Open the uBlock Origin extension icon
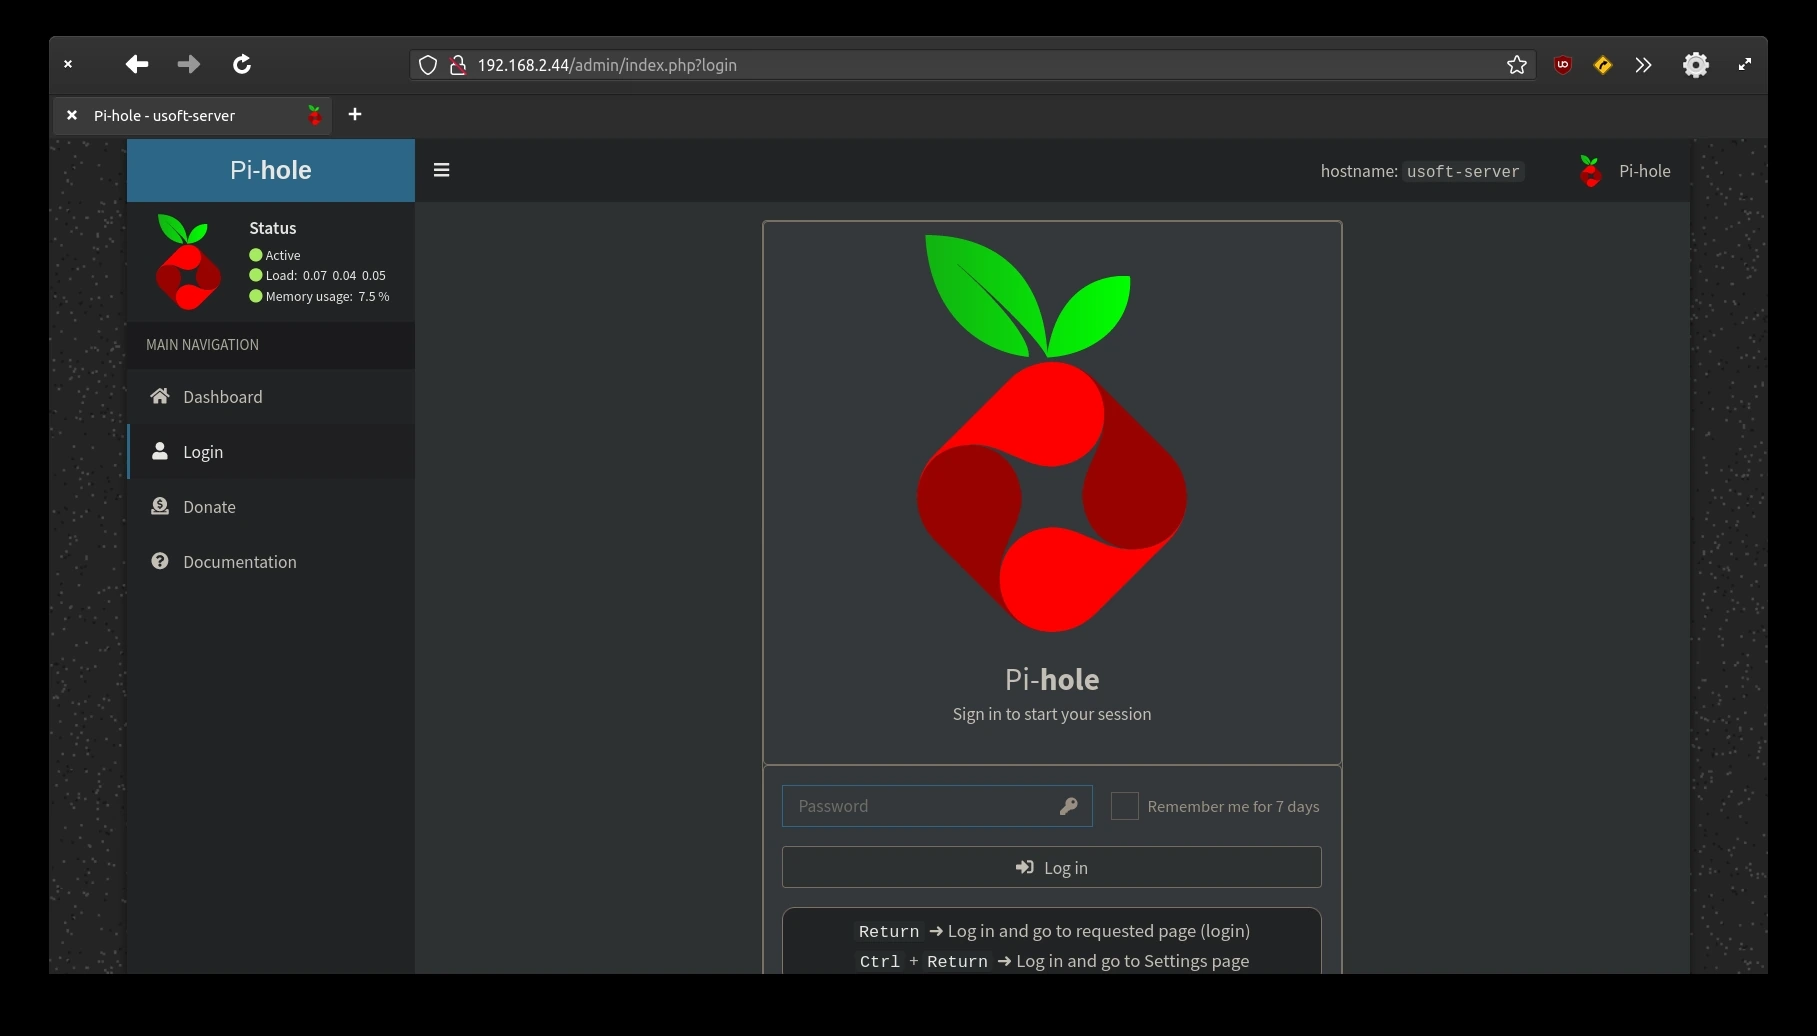This screenshot has width=1817, height=1036. (1563, 65)
